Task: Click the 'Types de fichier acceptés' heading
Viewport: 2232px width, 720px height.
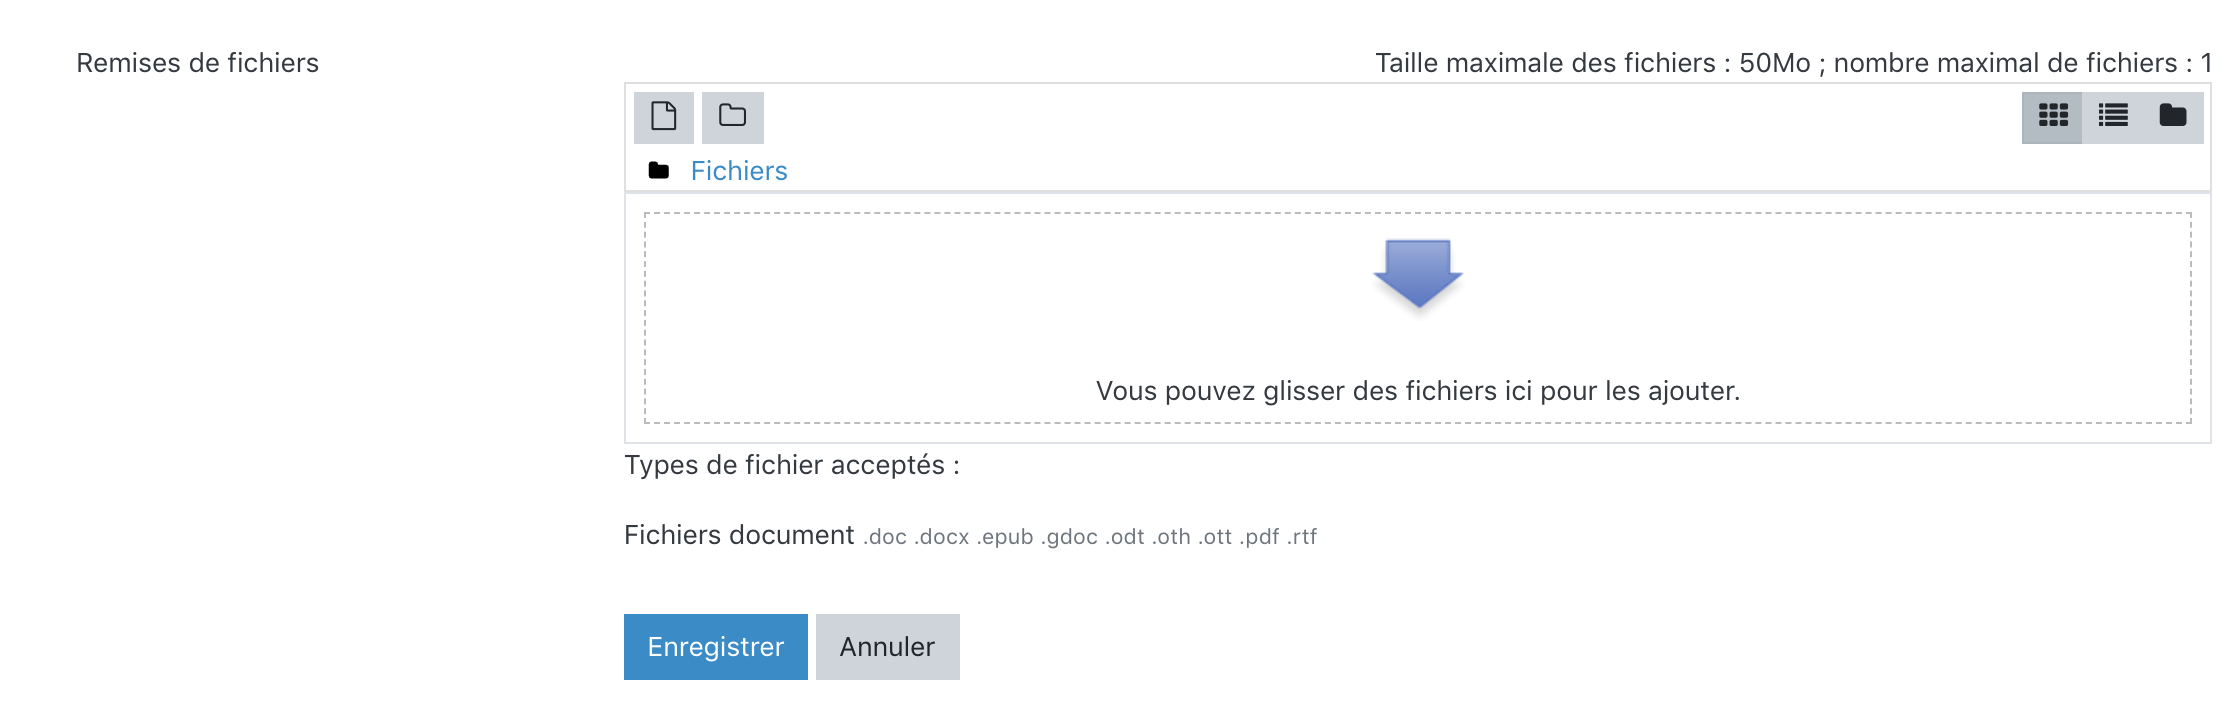Action: [791, 465]
